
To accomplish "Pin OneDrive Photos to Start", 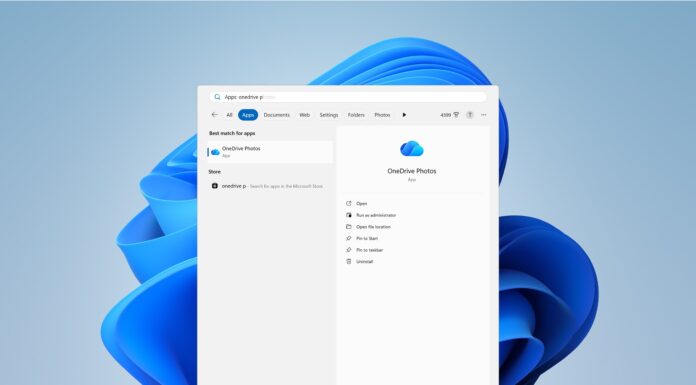I will tap(362, 238).
